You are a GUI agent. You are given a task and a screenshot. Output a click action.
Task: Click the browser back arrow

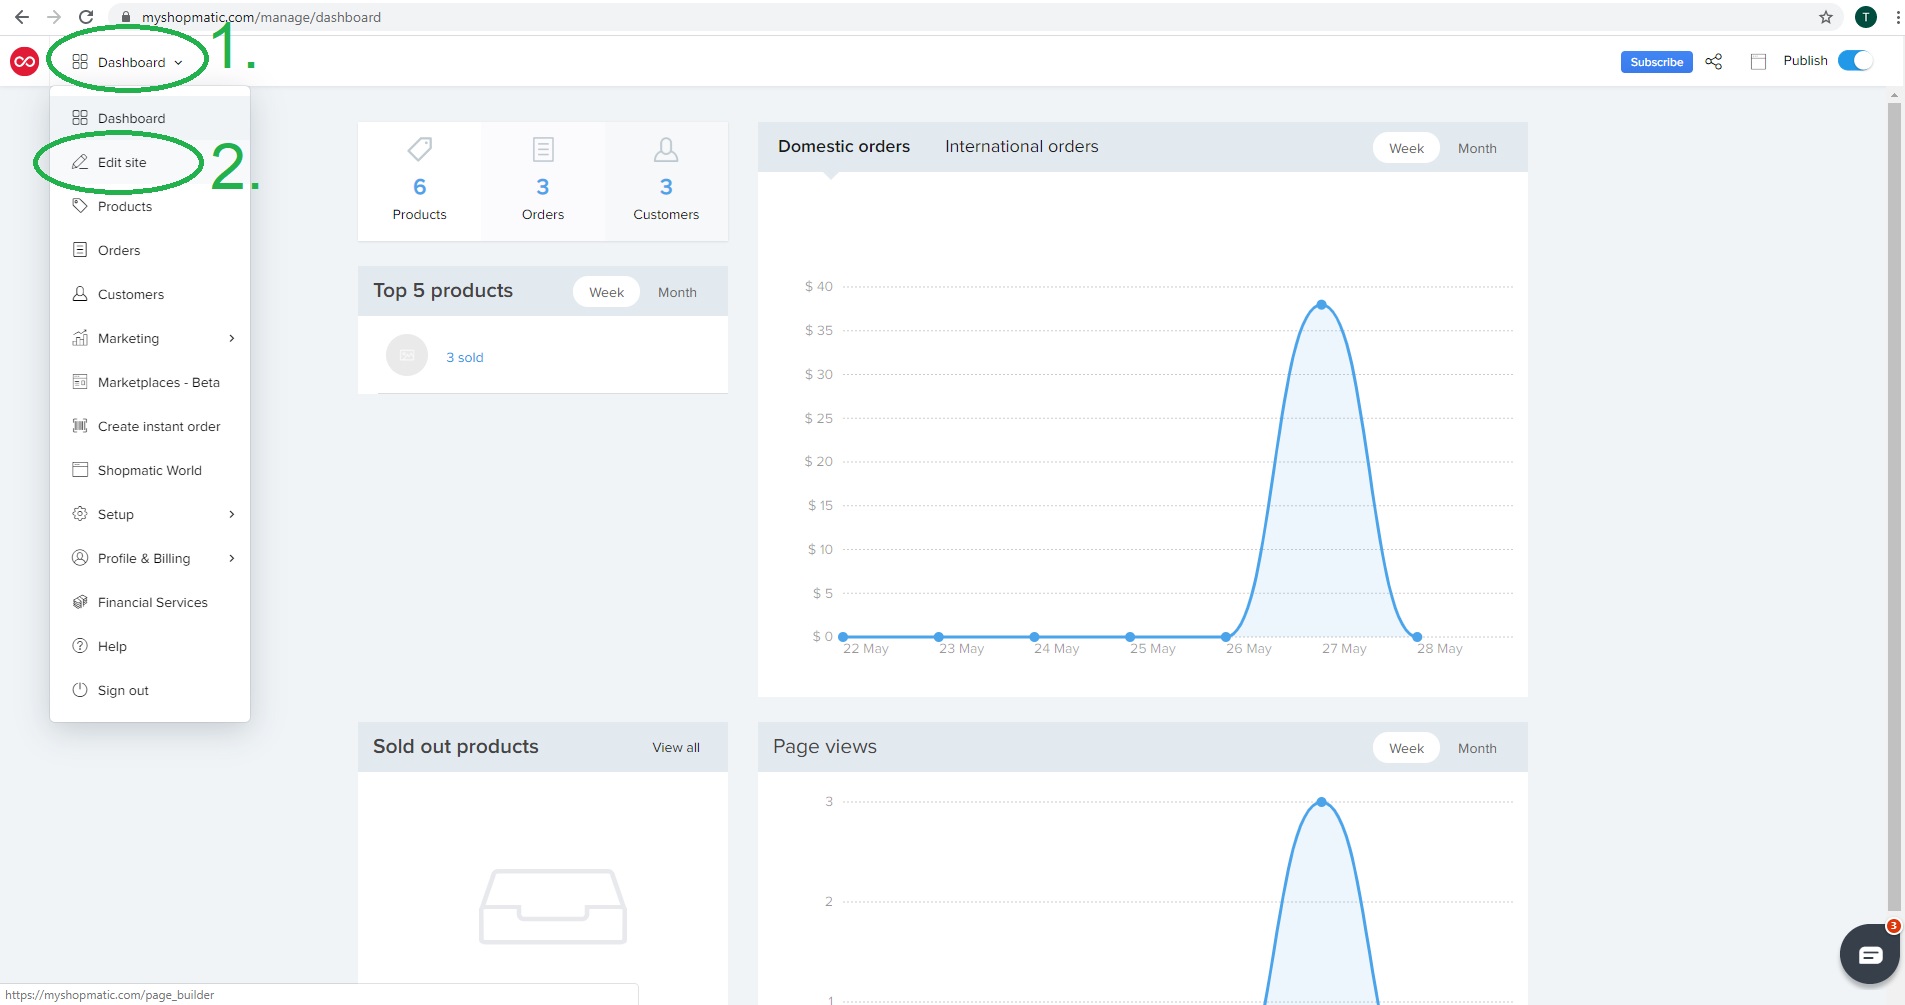[22, 17]
